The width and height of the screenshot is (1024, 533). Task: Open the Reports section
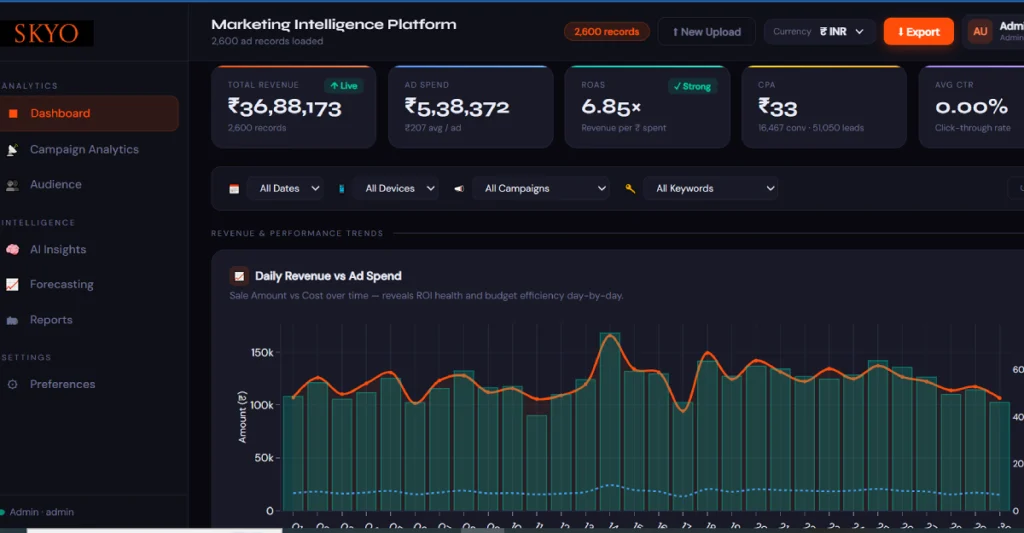[x=51, y=320]
